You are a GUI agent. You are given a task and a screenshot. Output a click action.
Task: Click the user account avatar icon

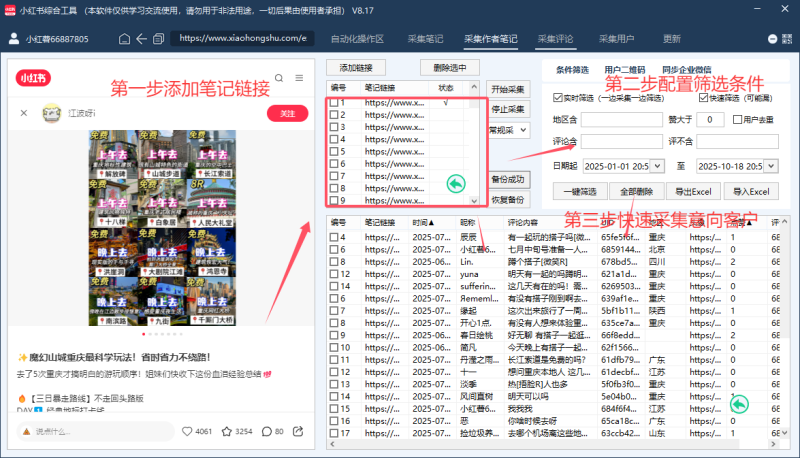[14, 38]
